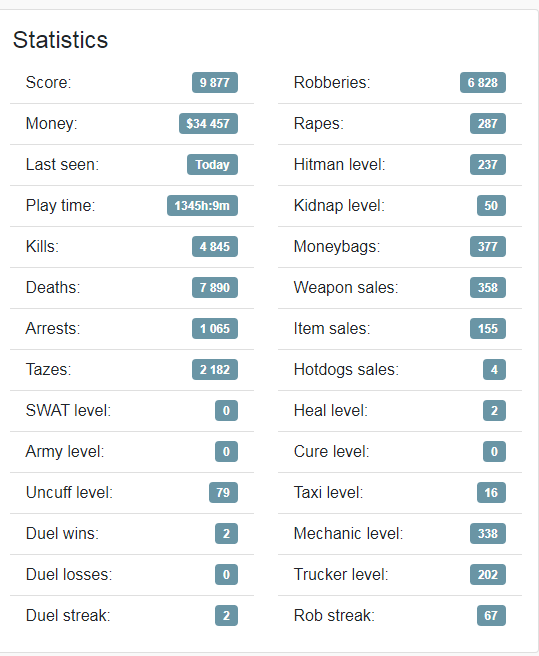The width and height of the screenshot is (539, 656).
Task: Select the Rob streak badge 67
Action: (491, 615)
